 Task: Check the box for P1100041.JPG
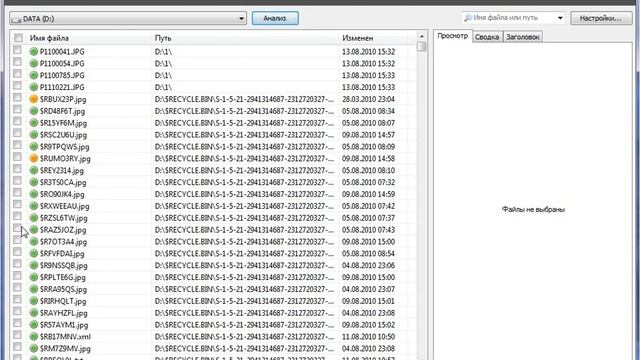(17, 50)
